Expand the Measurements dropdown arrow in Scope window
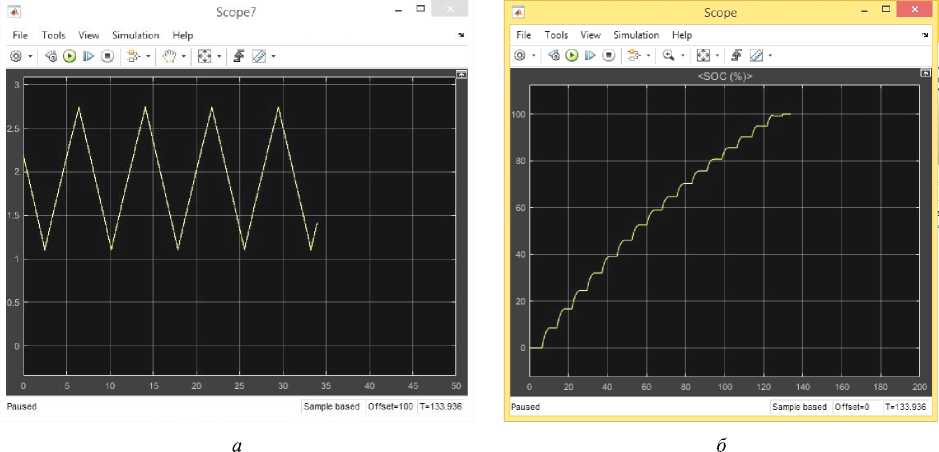The height and width of the screenshot is (452, 939). point(770,56)
